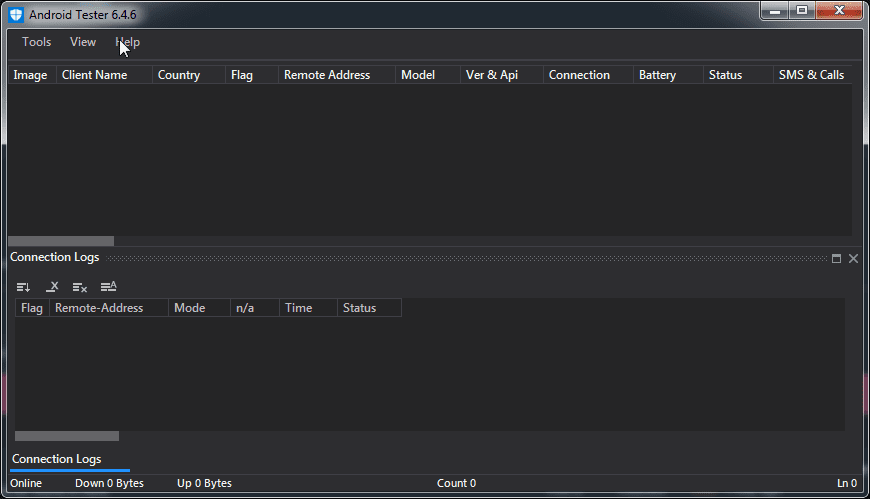Maximize the Connection Logs panel

(x=836, y=258)
